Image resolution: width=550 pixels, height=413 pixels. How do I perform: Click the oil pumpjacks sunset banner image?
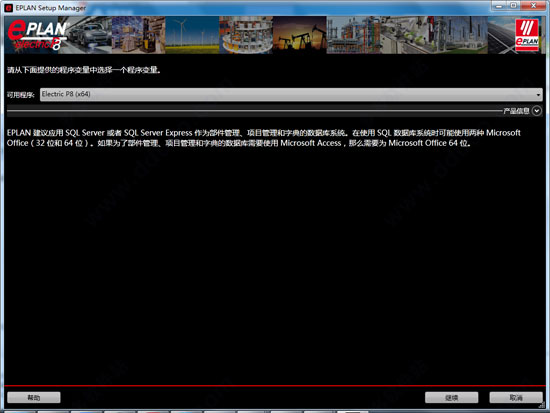pyautogui.click(x=300, y=35)
